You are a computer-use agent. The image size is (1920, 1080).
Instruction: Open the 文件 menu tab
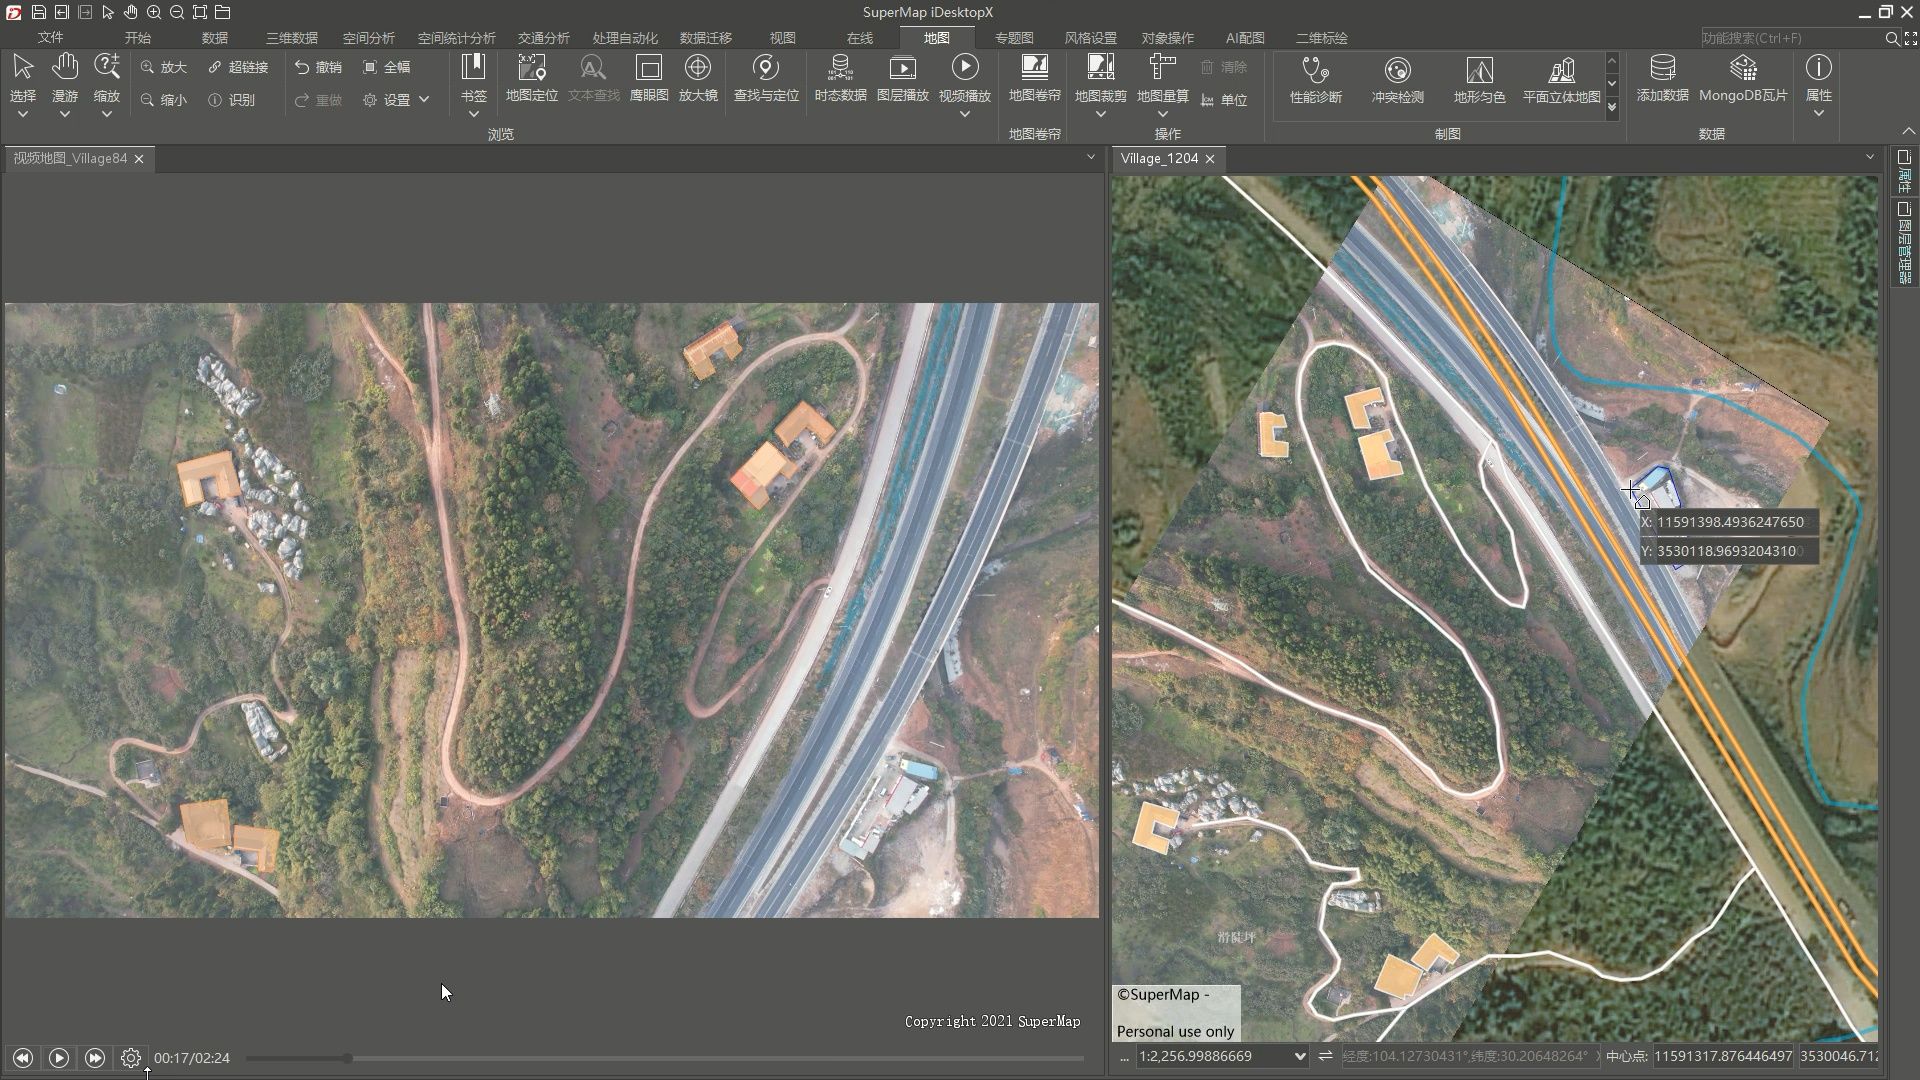[50, 38]
